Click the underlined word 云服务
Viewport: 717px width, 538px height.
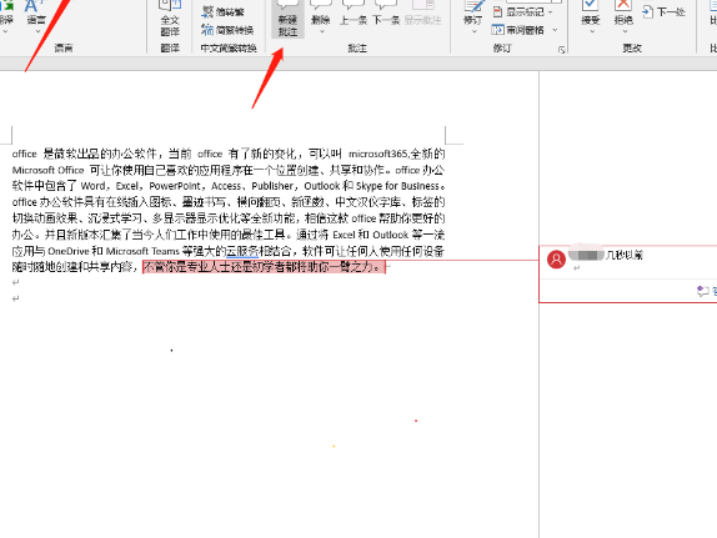[x=243, y=251]
